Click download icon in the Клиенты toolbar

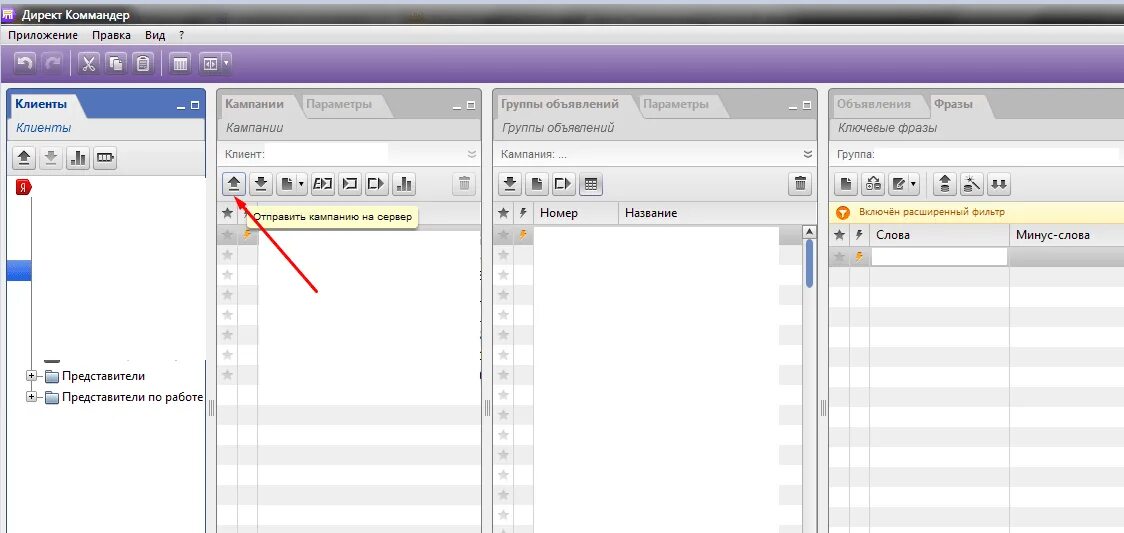click(50, 158)
